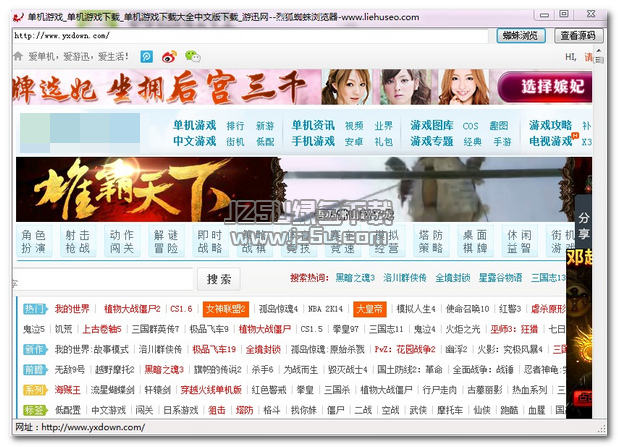The height and width of the screenshot is (447, 618).
Task: Open hot search term 黑暗之魂3
Action: coord(355,278)
